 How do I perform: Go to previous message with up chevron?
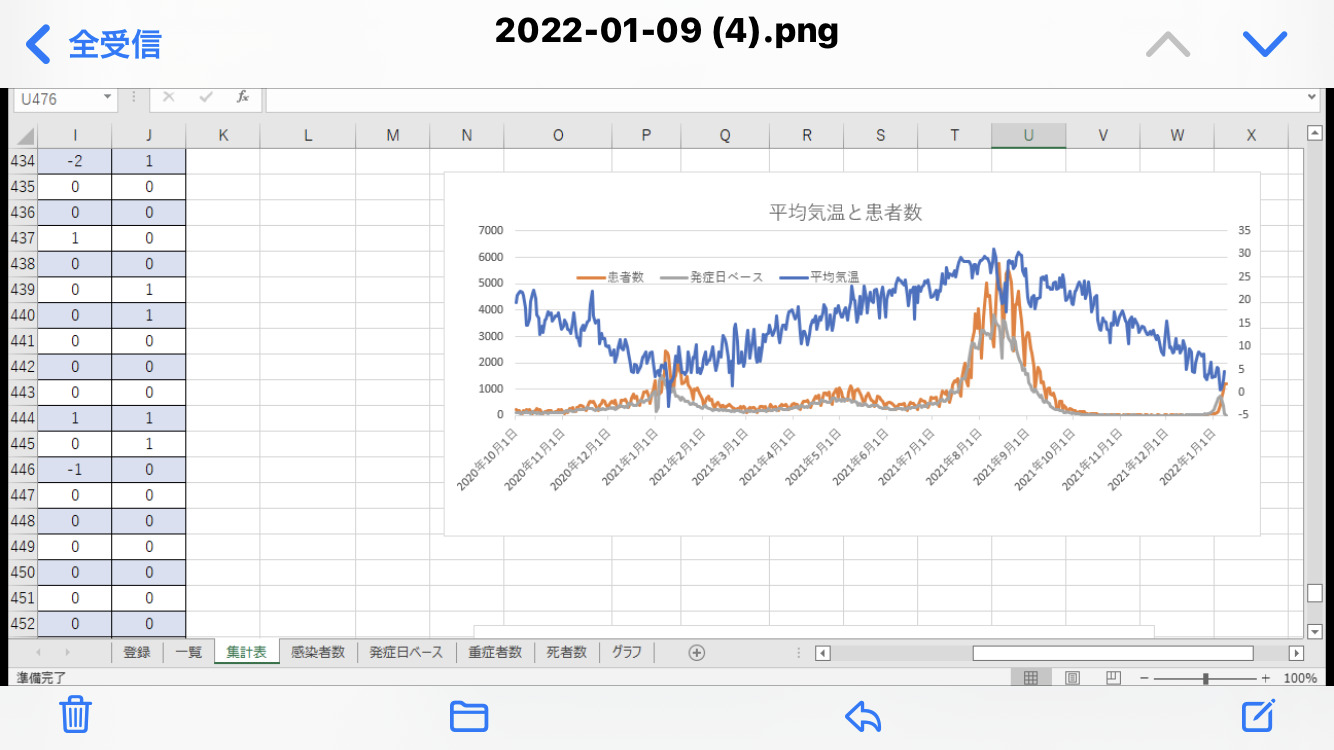(x=1167, y=44)
